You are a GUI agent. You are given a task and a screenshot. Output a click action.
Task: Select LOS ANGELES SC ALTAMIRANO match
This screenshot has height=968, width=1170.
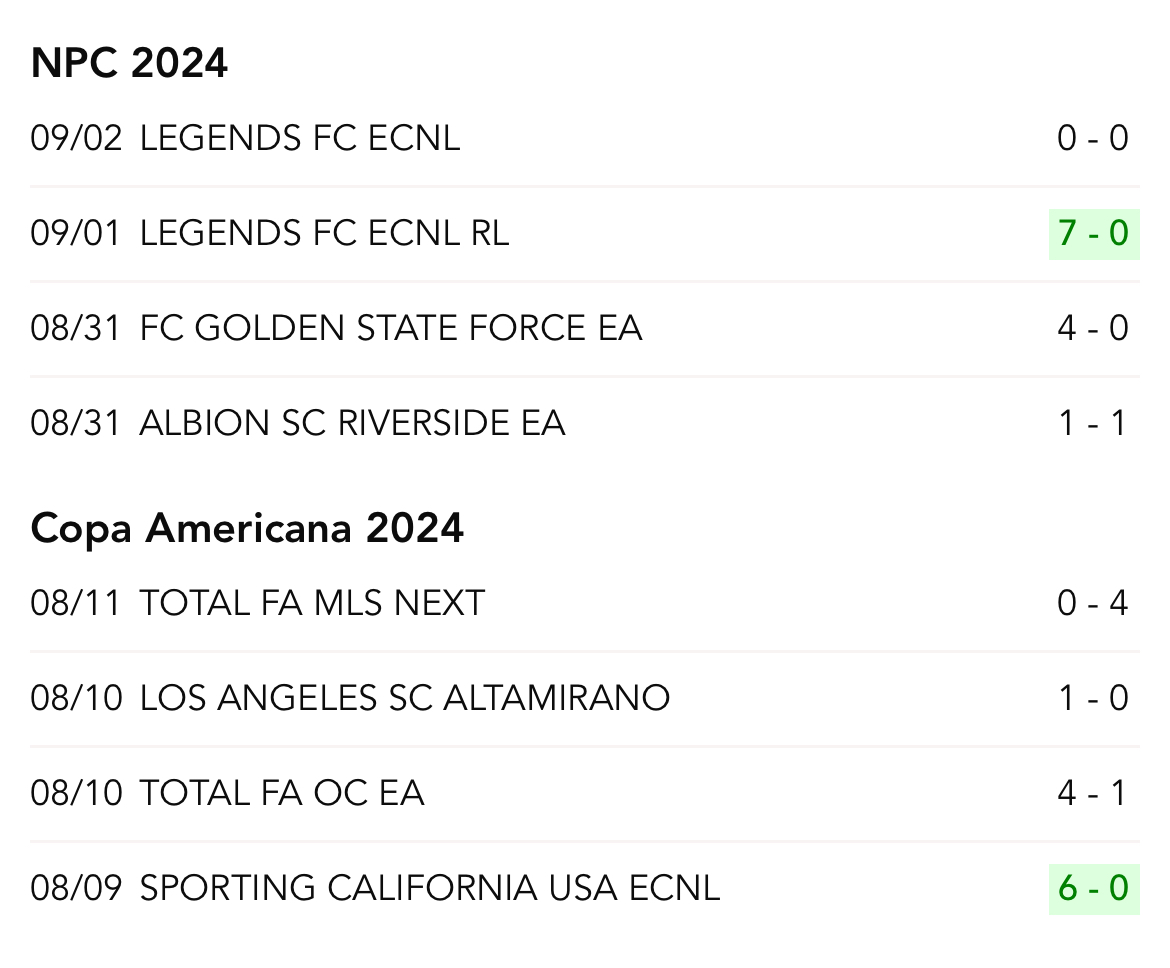point(404,698)
